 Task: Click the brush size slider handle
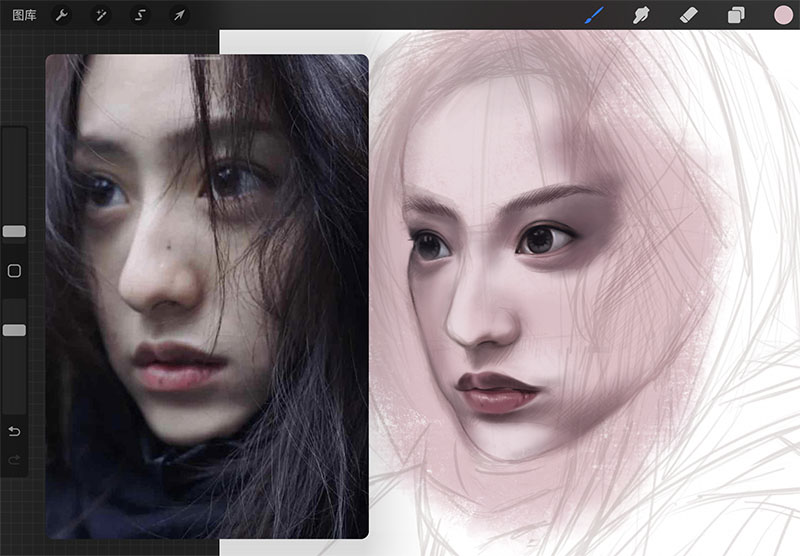click(14, 232)
